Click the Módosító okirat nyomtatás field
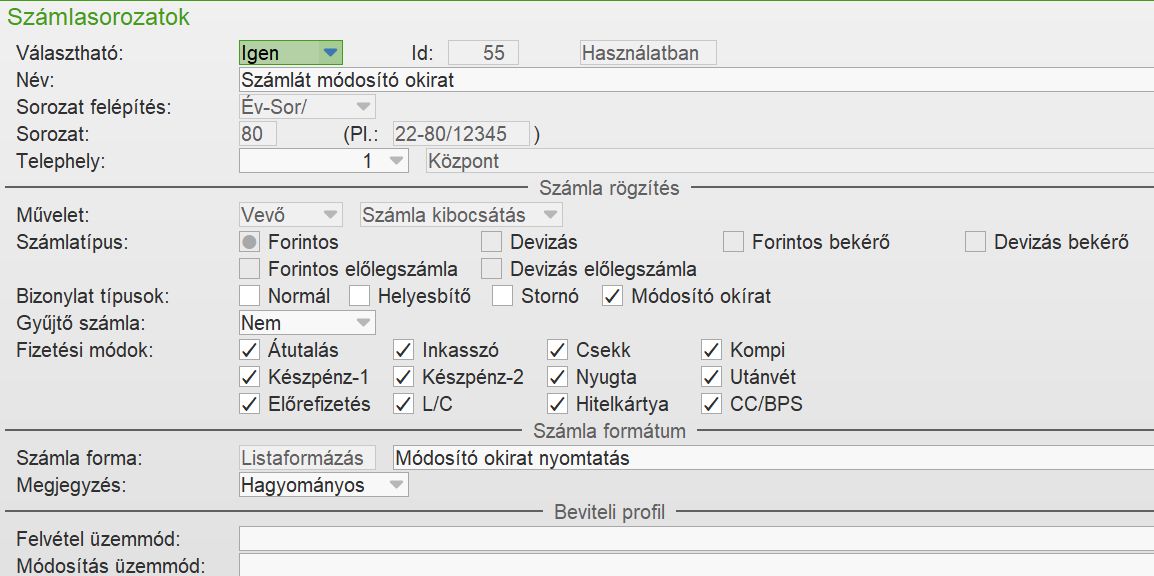This screenshot has height=576, width=1154. (770, 458)
